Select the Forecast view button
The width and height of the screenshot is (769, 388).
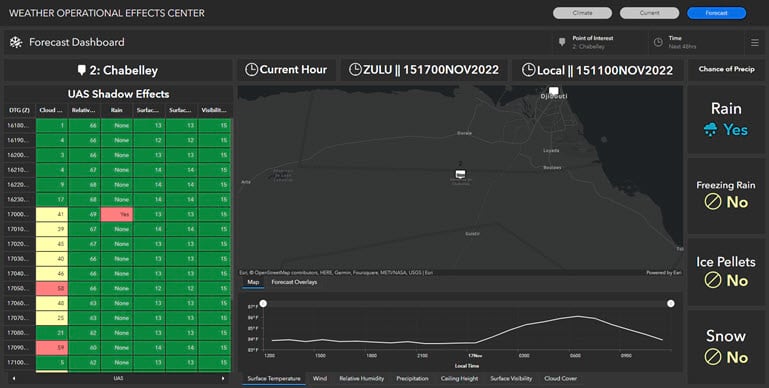pyautogui.click(x=717, y=13)
